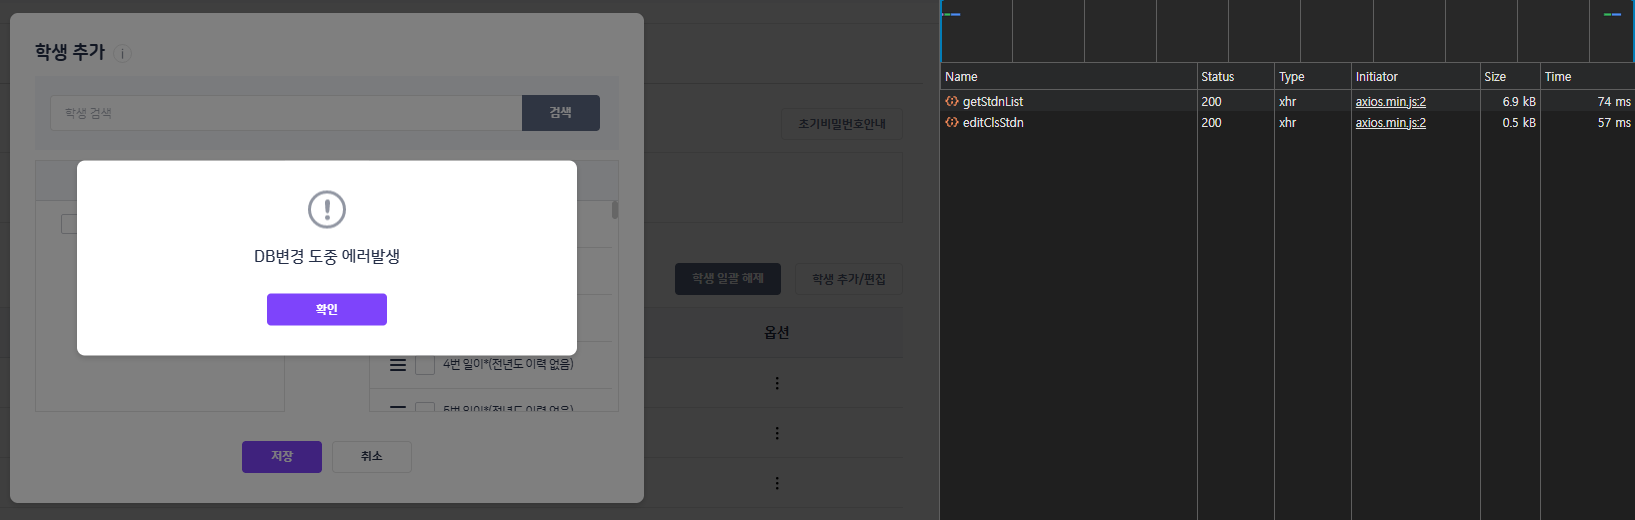Sort network requests by Size column

point(1508,77)
